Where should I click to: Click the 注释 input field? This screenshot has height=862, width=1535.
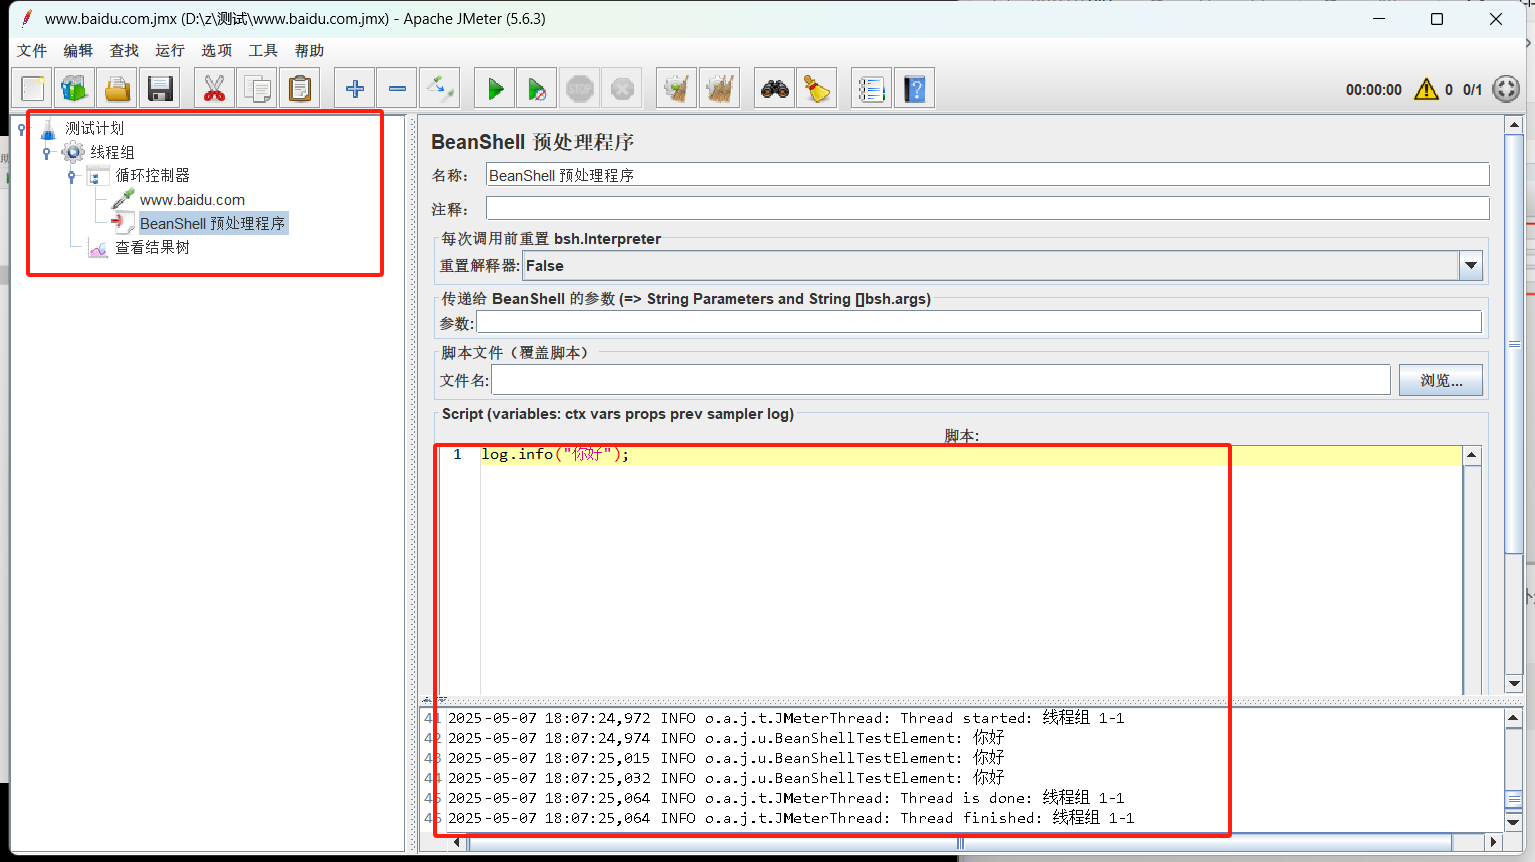[x=987, y=209]
